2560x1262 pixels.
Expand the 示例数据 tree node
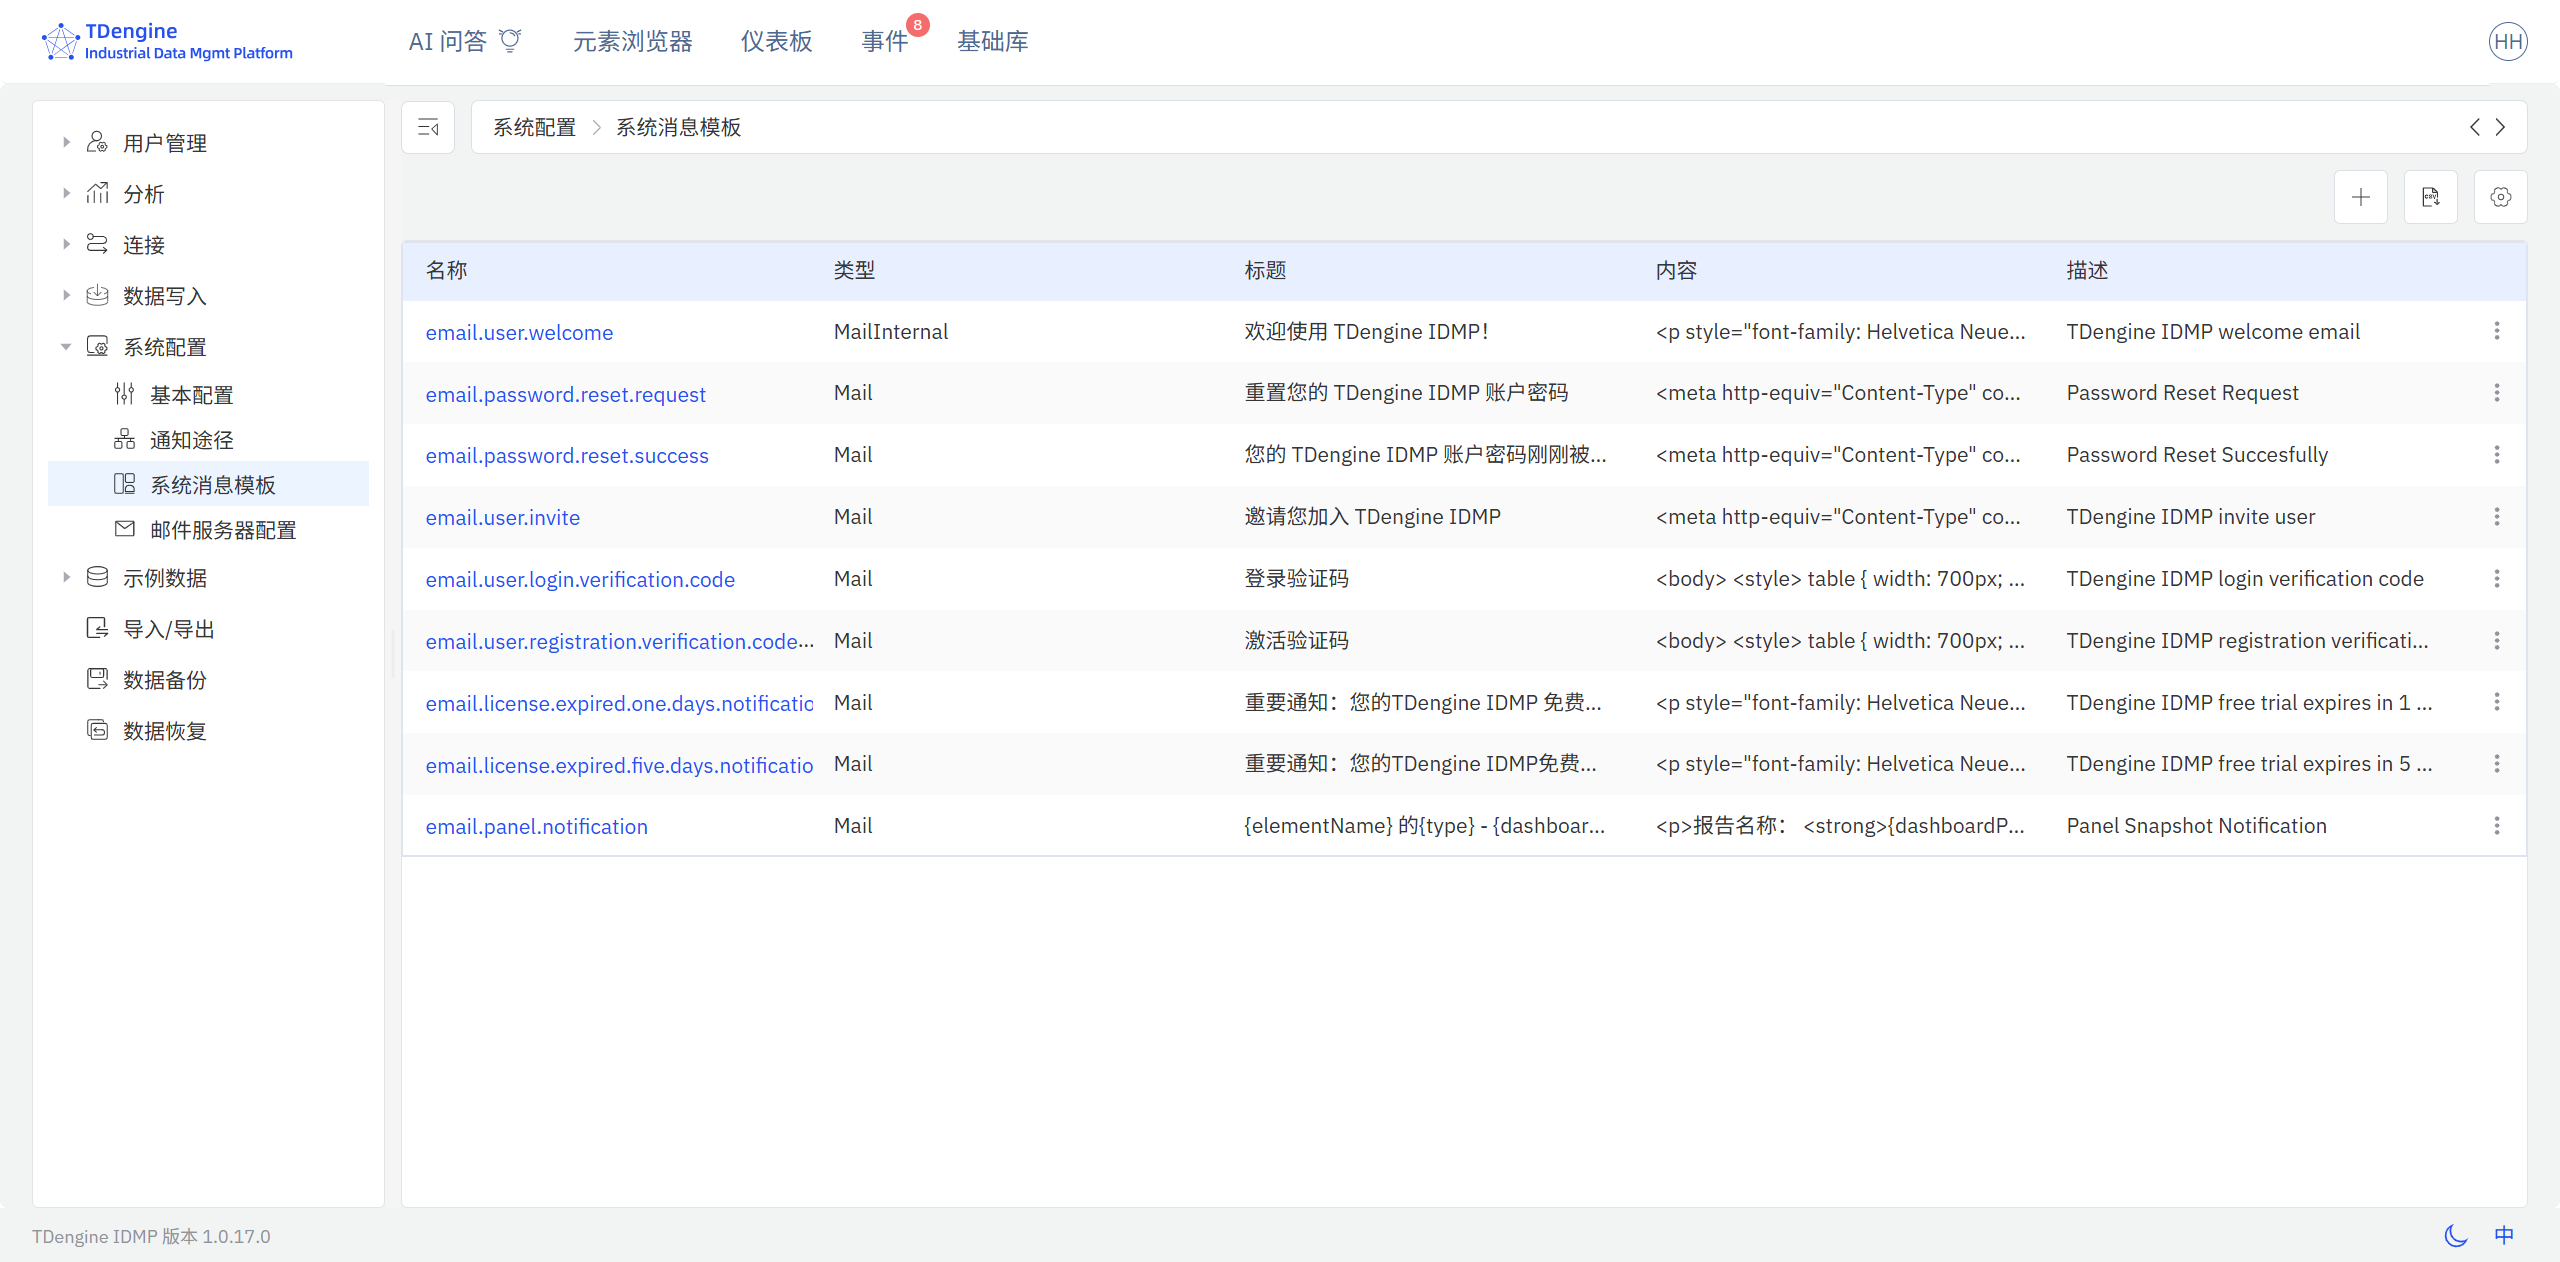66,577
